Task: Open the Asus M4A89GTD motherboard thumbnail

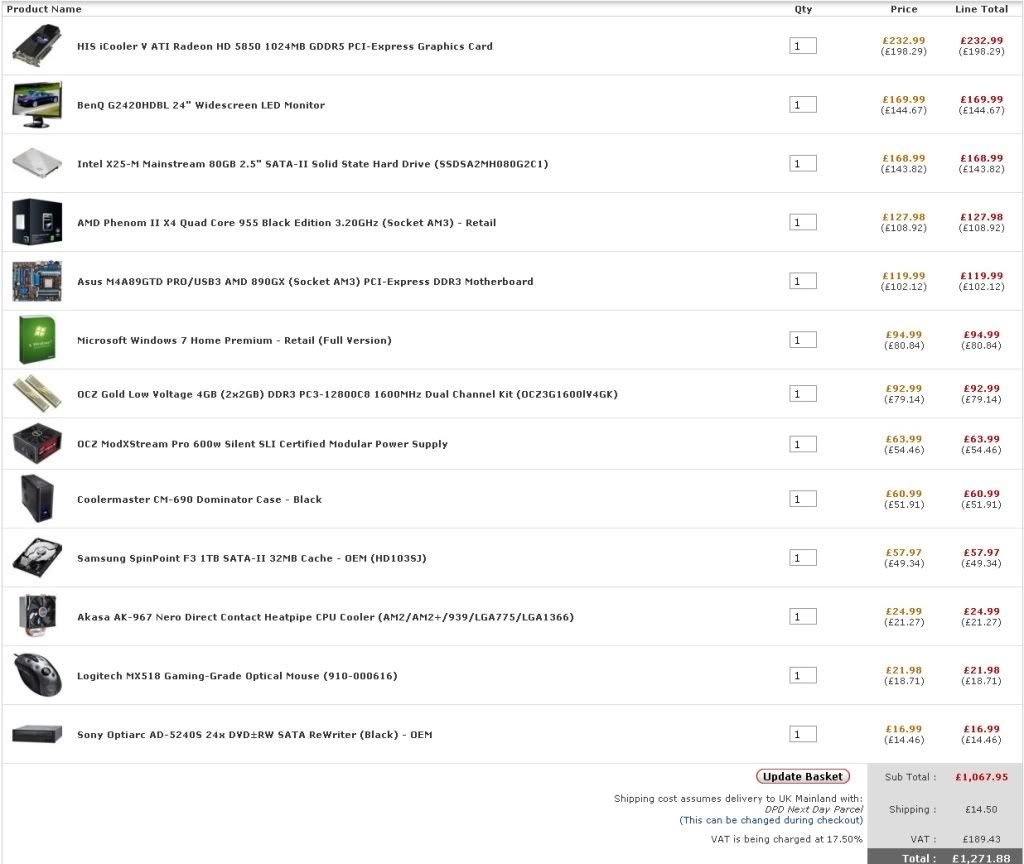Action: click(x=37, y=281)
